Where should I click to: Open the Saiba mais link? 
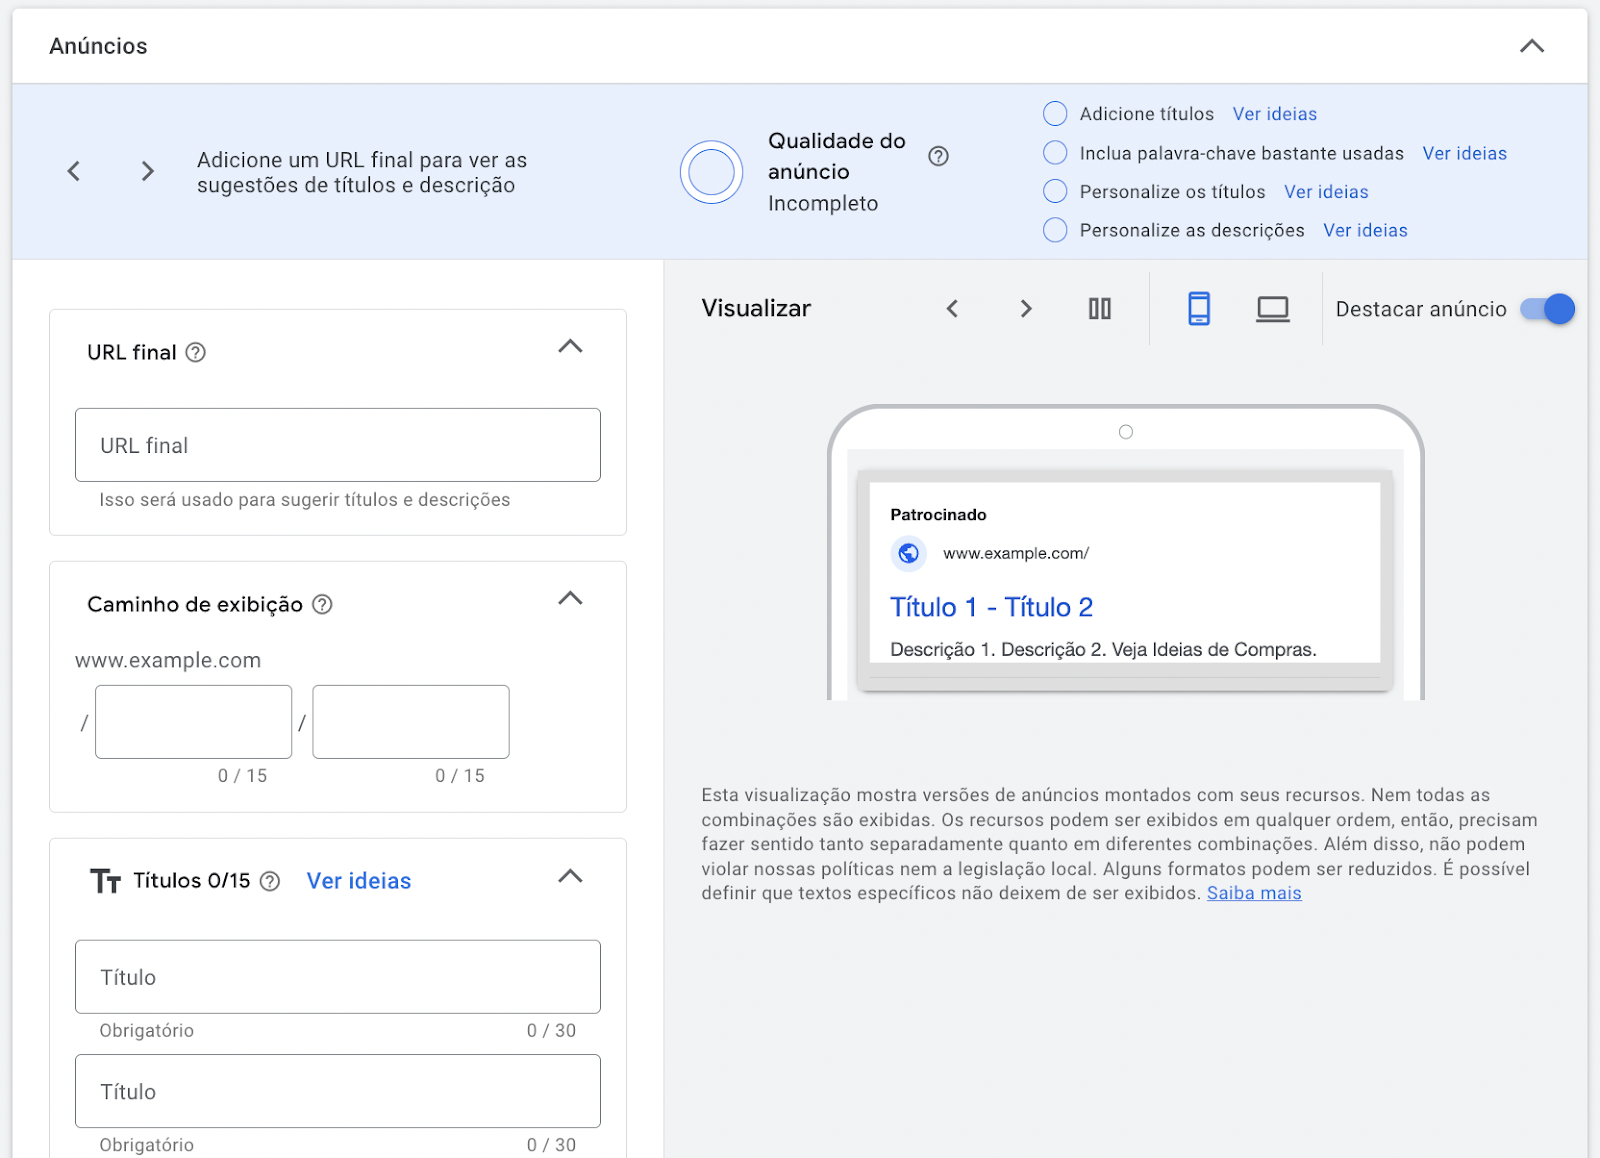1254,893
